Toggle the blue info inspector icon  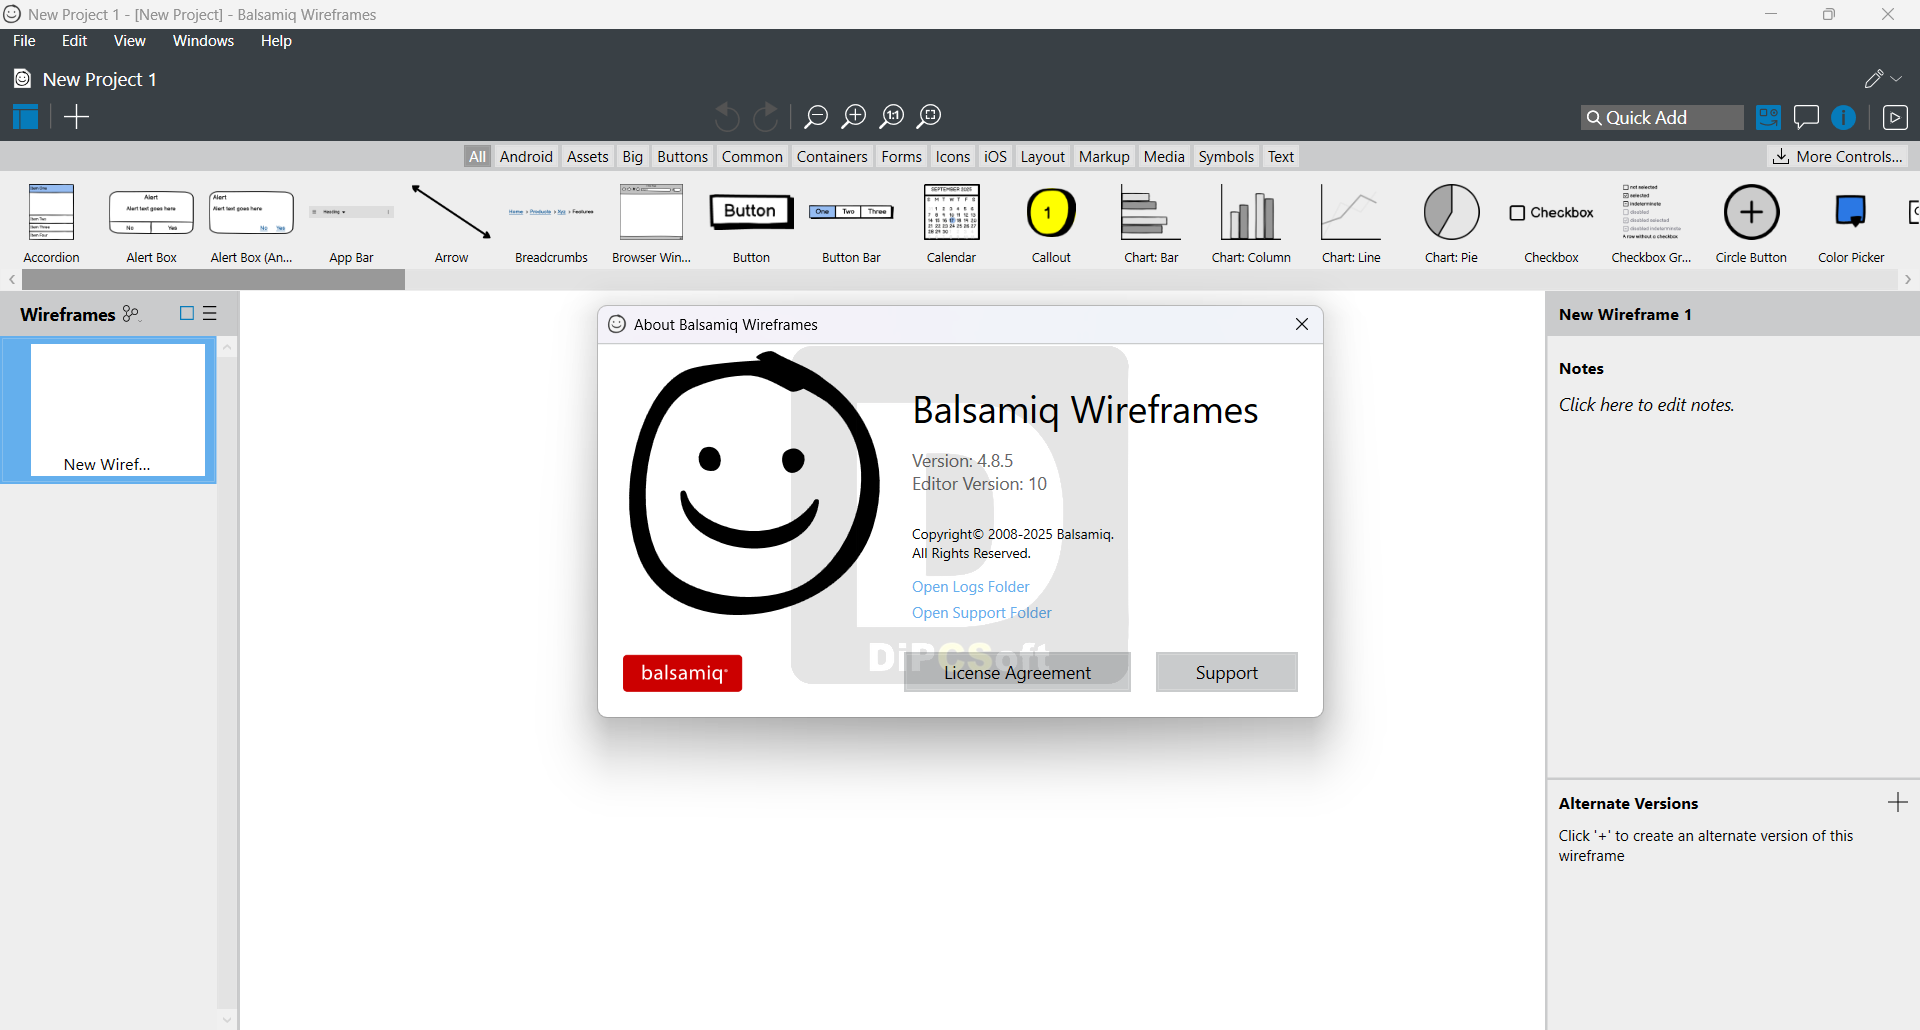(x=1843, y=118)
